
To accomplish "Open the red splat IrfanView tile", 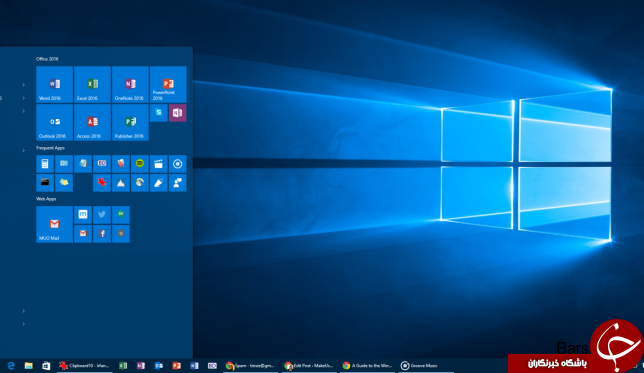I will pos(102,183).
